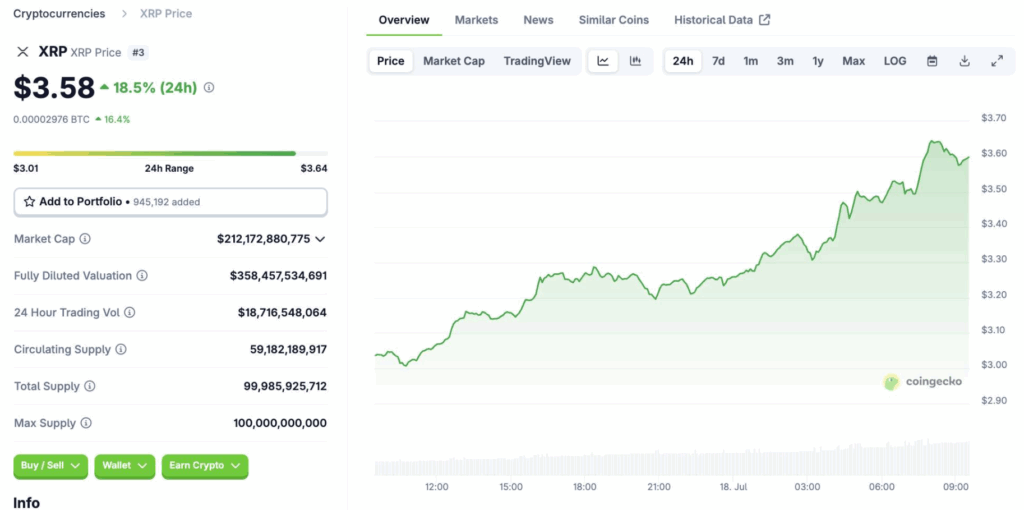Click the 12:00 x-axis label
1024x510 pixels.
pyautogui.click(x=436, y=487)
